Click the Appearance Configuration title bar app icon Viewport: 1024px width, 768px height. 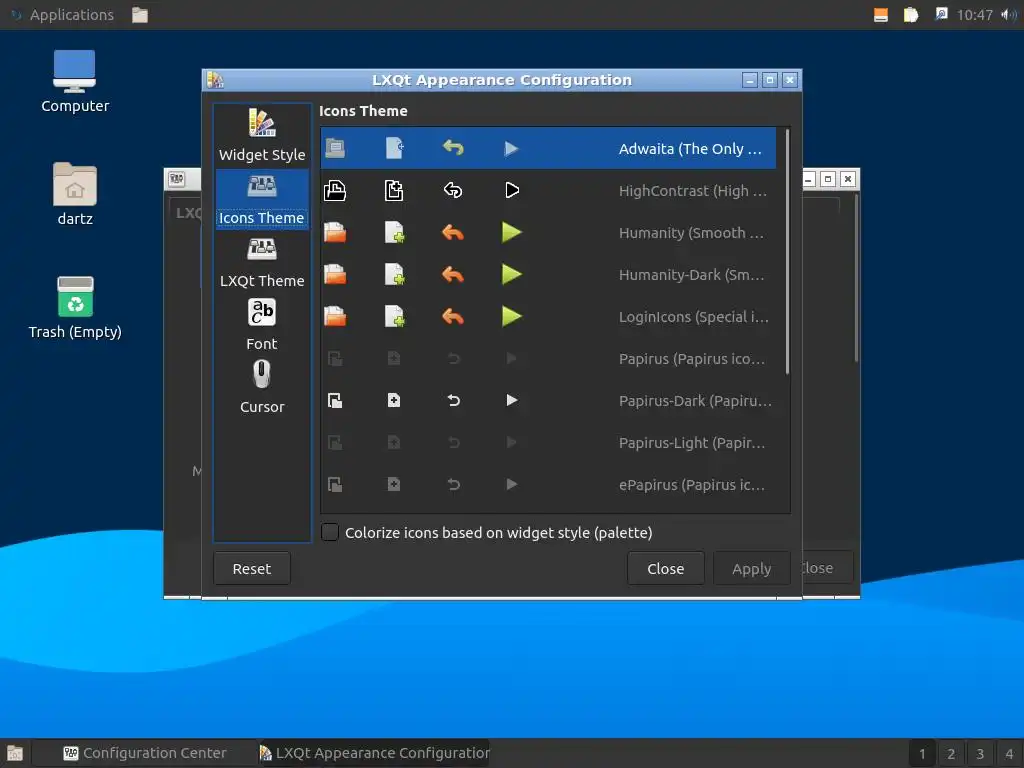point(215,80)
